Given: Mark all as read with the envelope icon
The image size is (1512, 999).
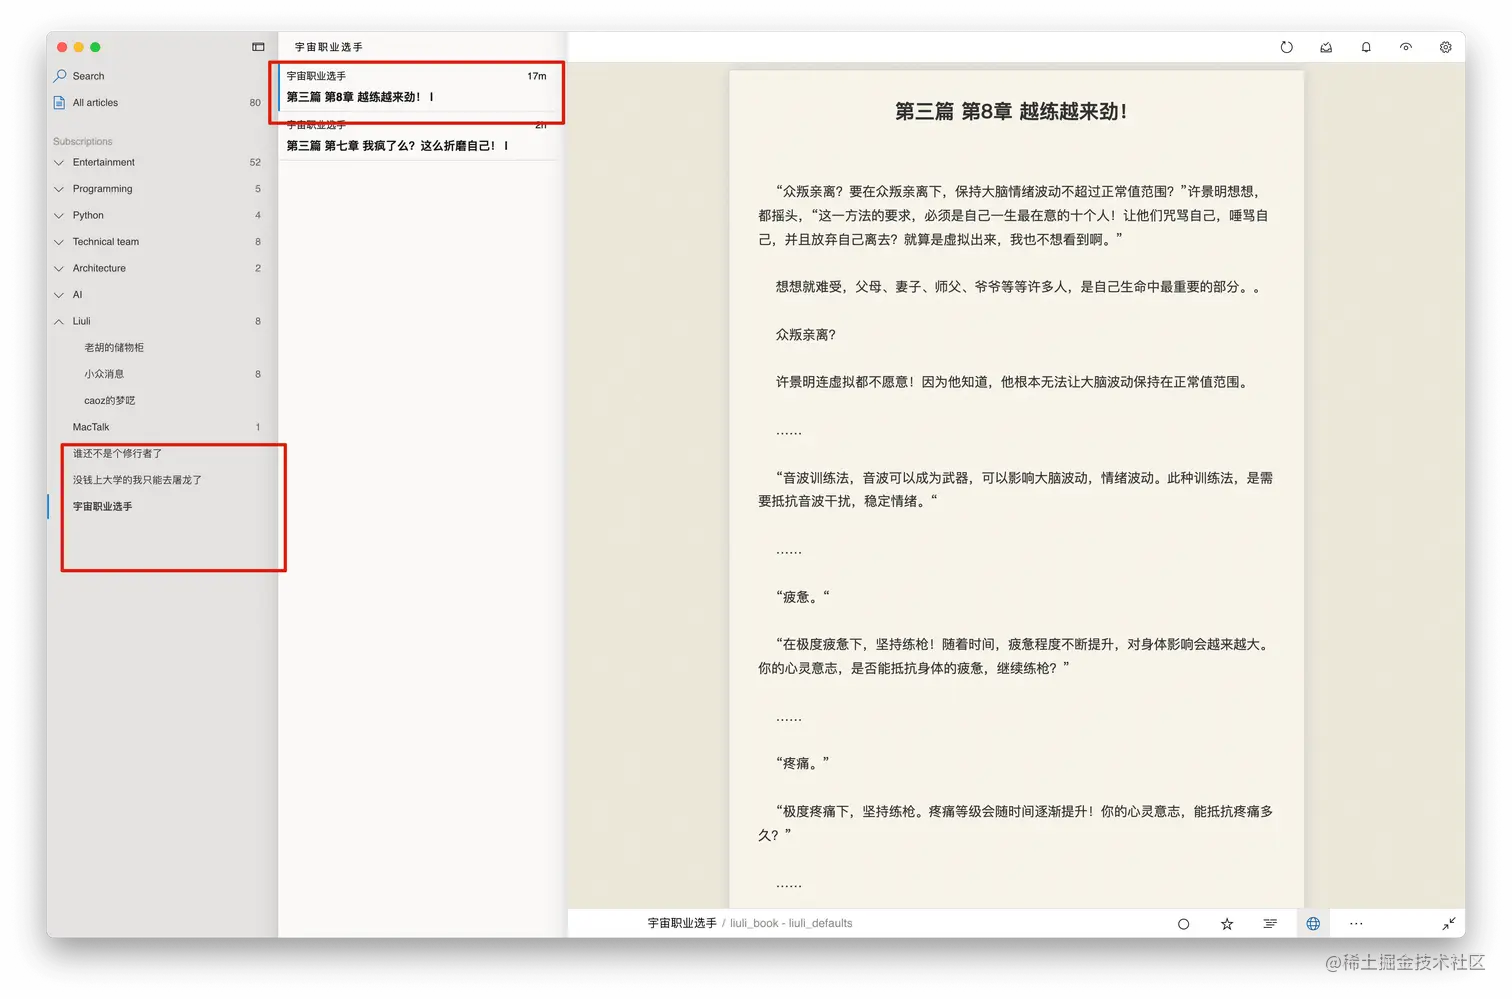Looking at the screenshot, I should [1326, 46].
